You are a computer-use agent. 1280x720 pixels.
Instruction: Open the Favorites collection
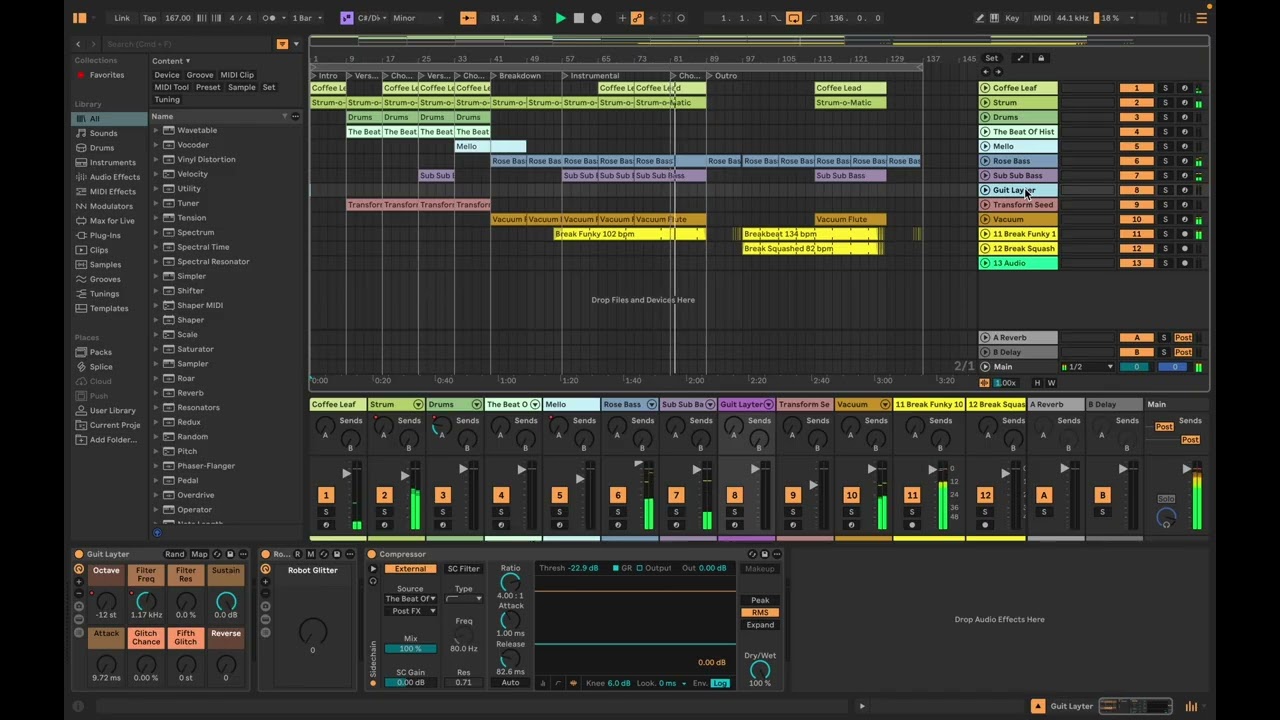tap(107, 75)
